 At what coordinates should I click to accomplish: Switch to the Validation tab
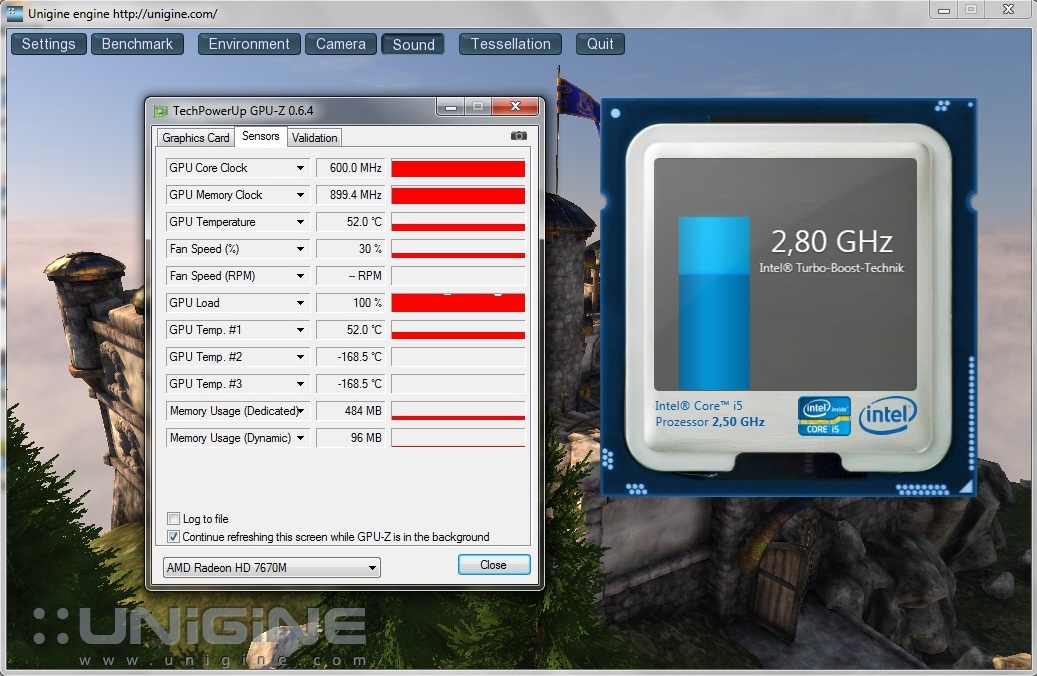coord(314,138)
